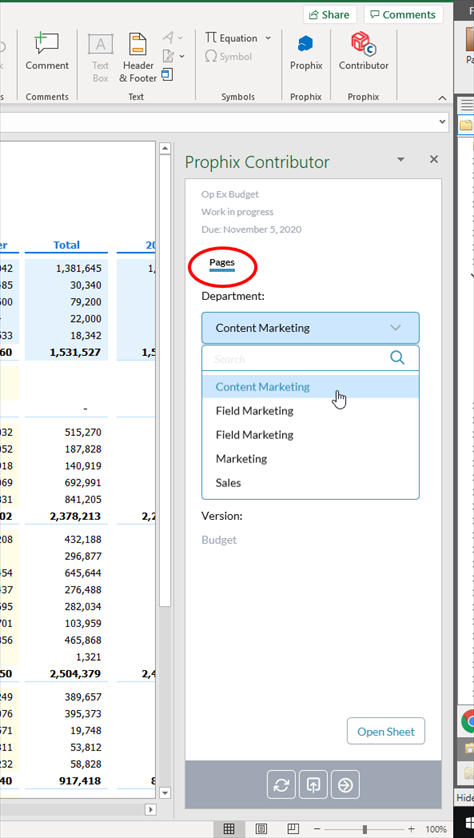Click the Open Sheet button
The width and height of the screenshot is (474, 838).
point(386,731)
